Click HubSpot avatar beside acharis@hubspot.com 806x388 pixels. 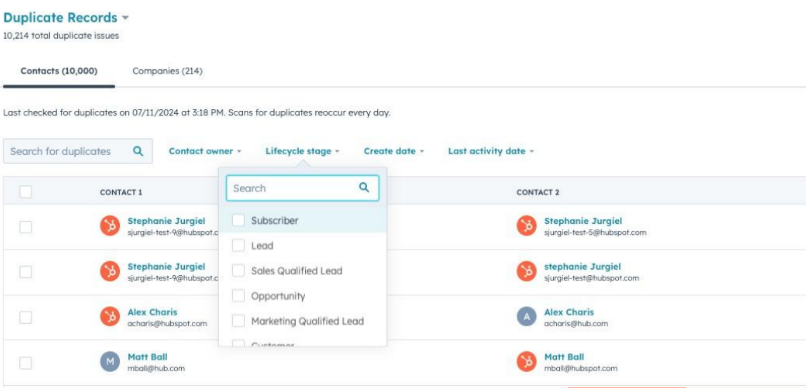110,317
